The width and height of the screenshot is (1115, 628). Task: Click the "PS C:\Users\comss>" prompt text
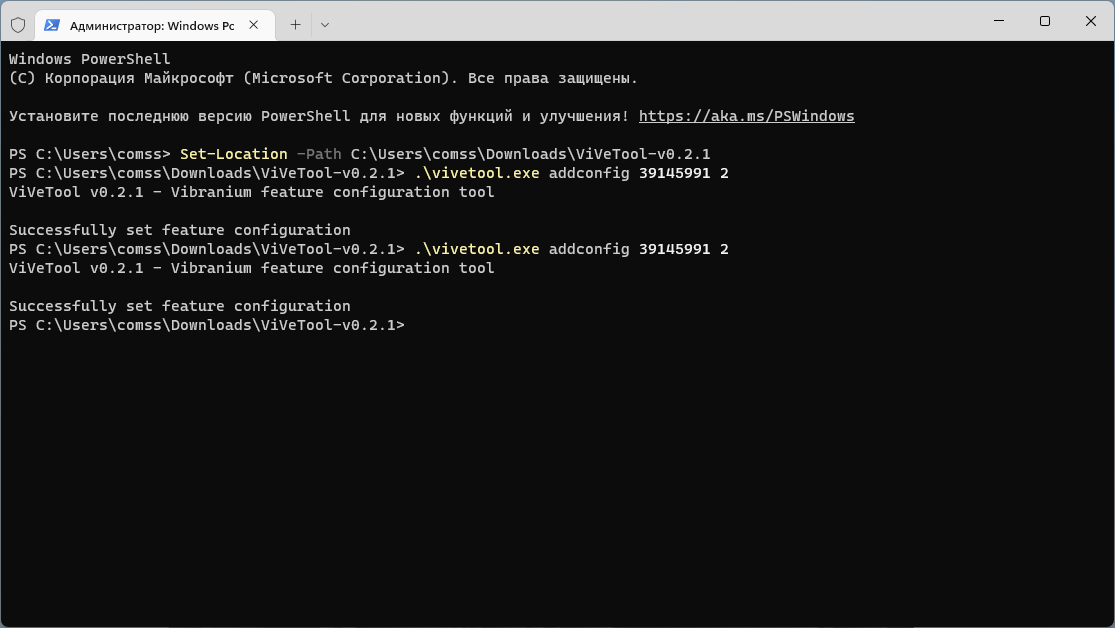(x=90, y=154)
